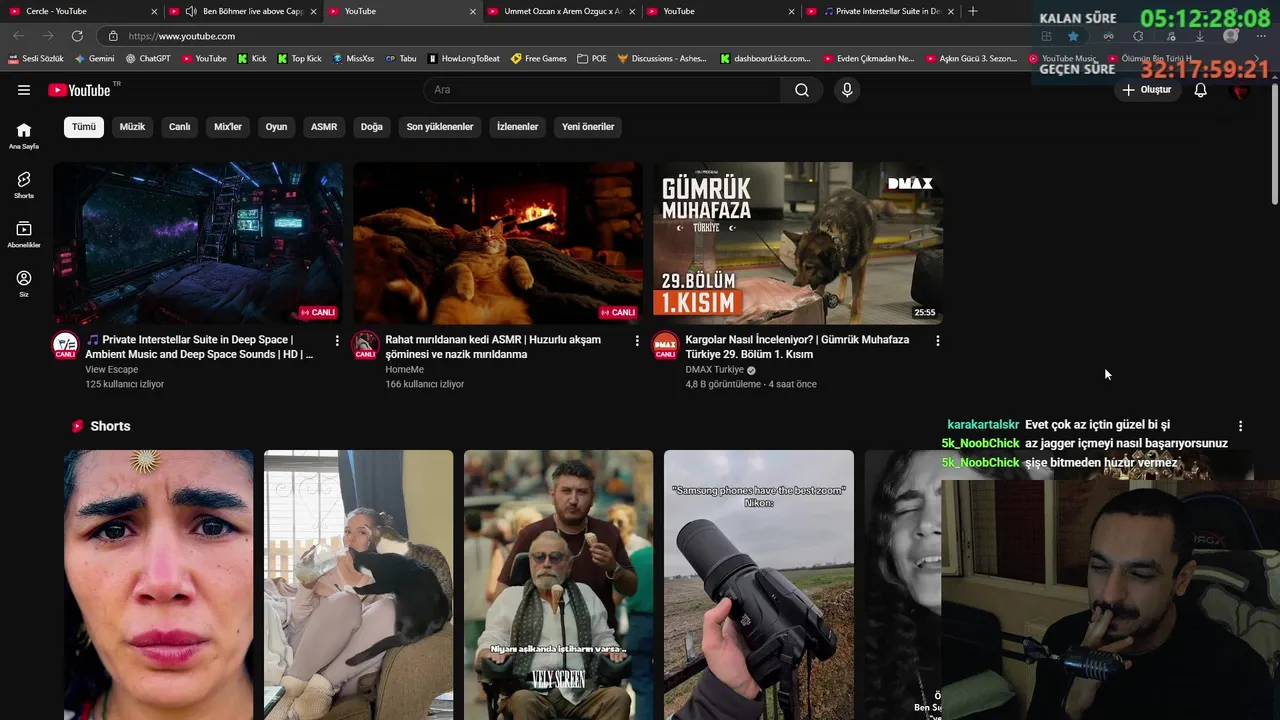1280x720 pixels.
Task: Activate voice search microphone
Action: [x=847, y=90]
